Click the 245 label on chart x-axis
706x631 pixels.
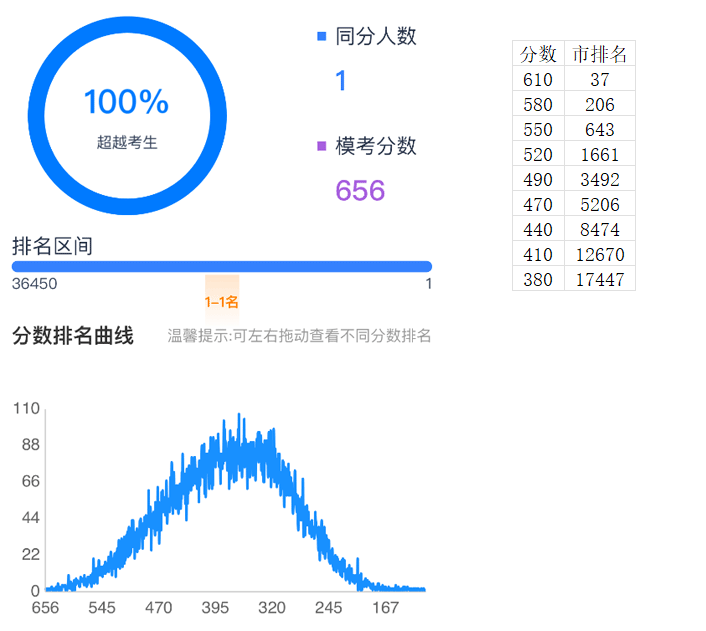328,607
